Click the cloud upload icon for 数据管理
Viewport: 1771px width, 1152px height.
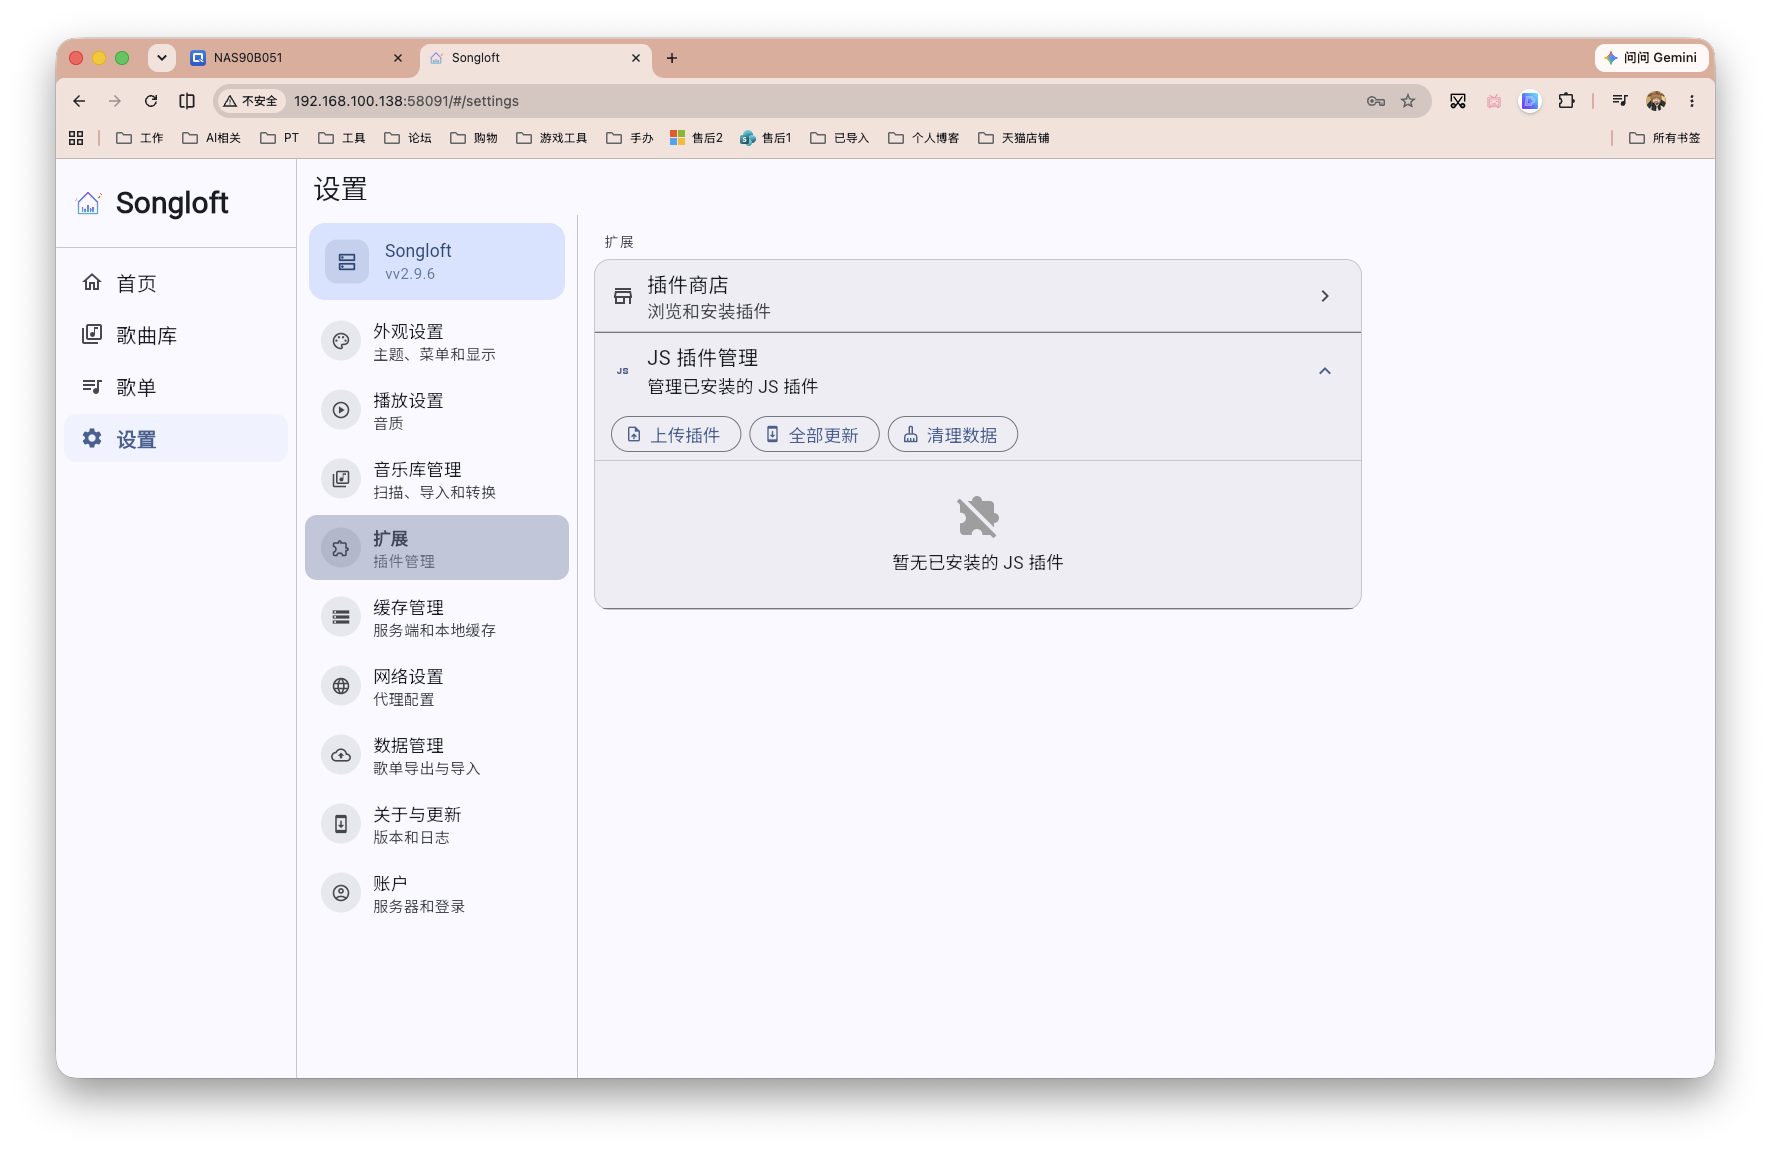[x=341, y=755]
